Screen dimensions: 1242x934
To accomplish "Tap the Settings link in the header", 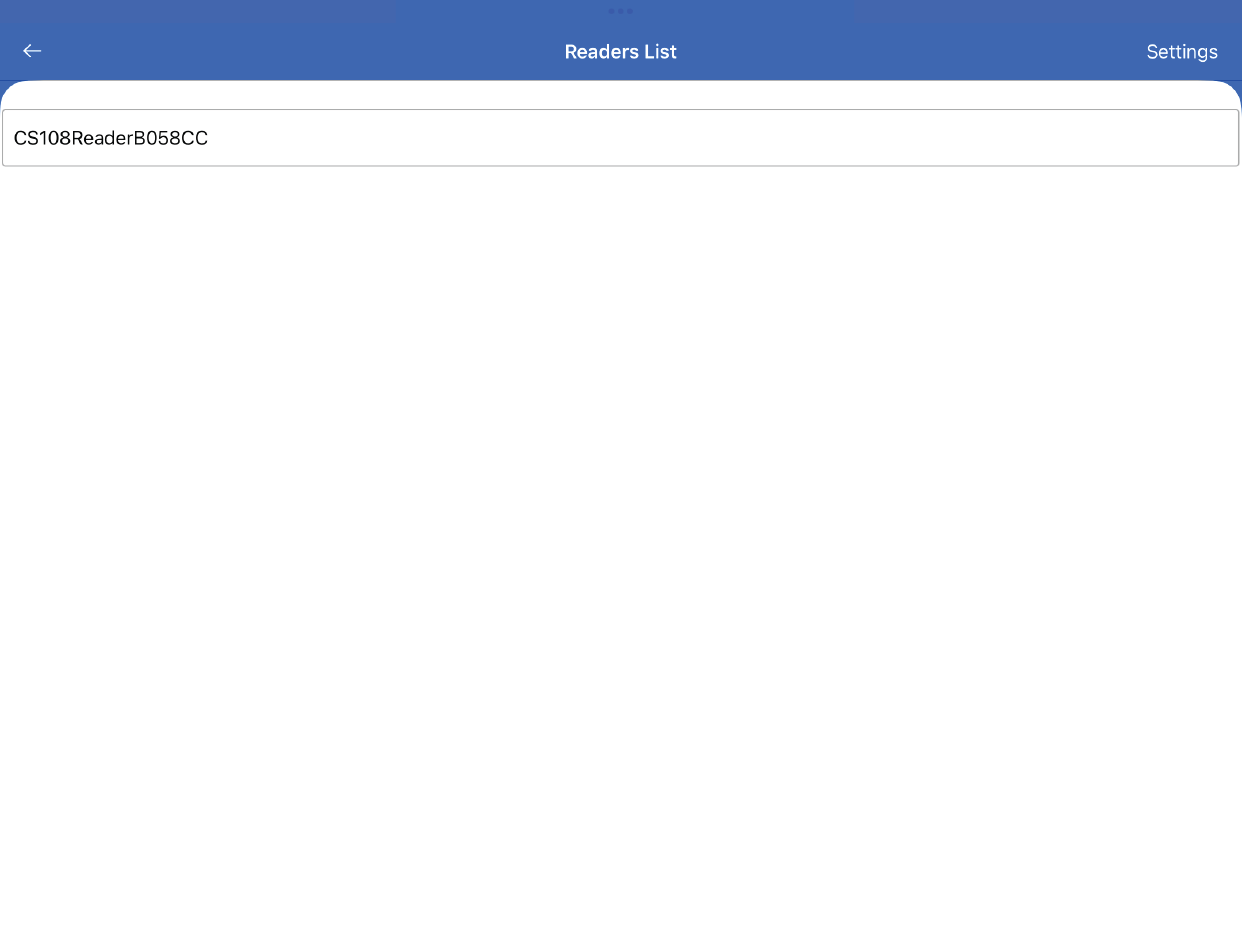I will (x=1181, y=52).
